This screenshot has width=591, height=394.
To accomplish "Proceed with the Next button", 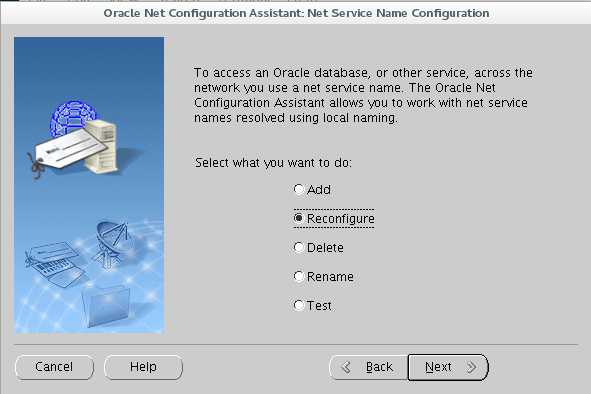I will pyautogui.click(x=448, y=367).
